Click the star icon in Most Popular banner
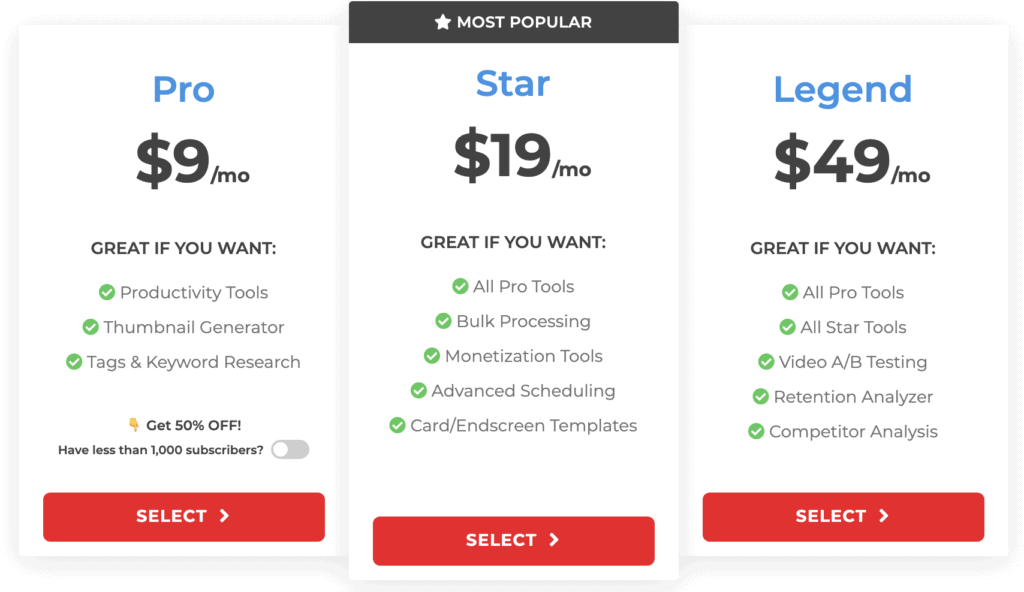The image size is (1024, 592). [443, 22]
